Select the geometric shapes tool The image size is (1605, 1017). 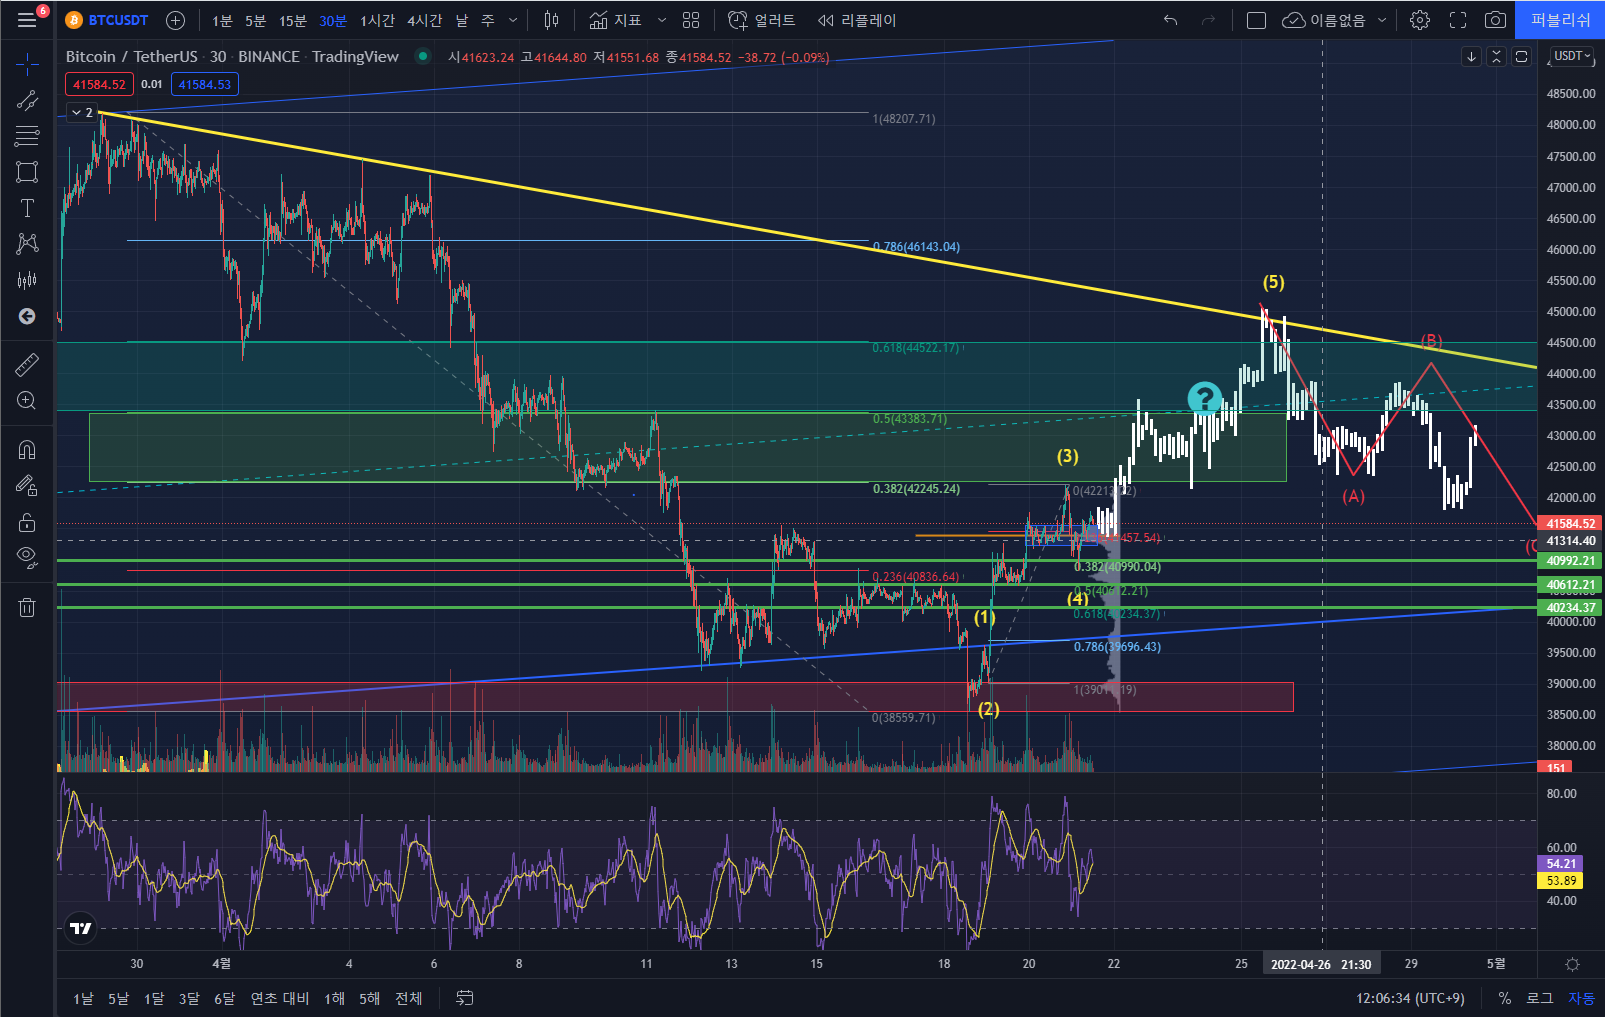click(27, 172)
